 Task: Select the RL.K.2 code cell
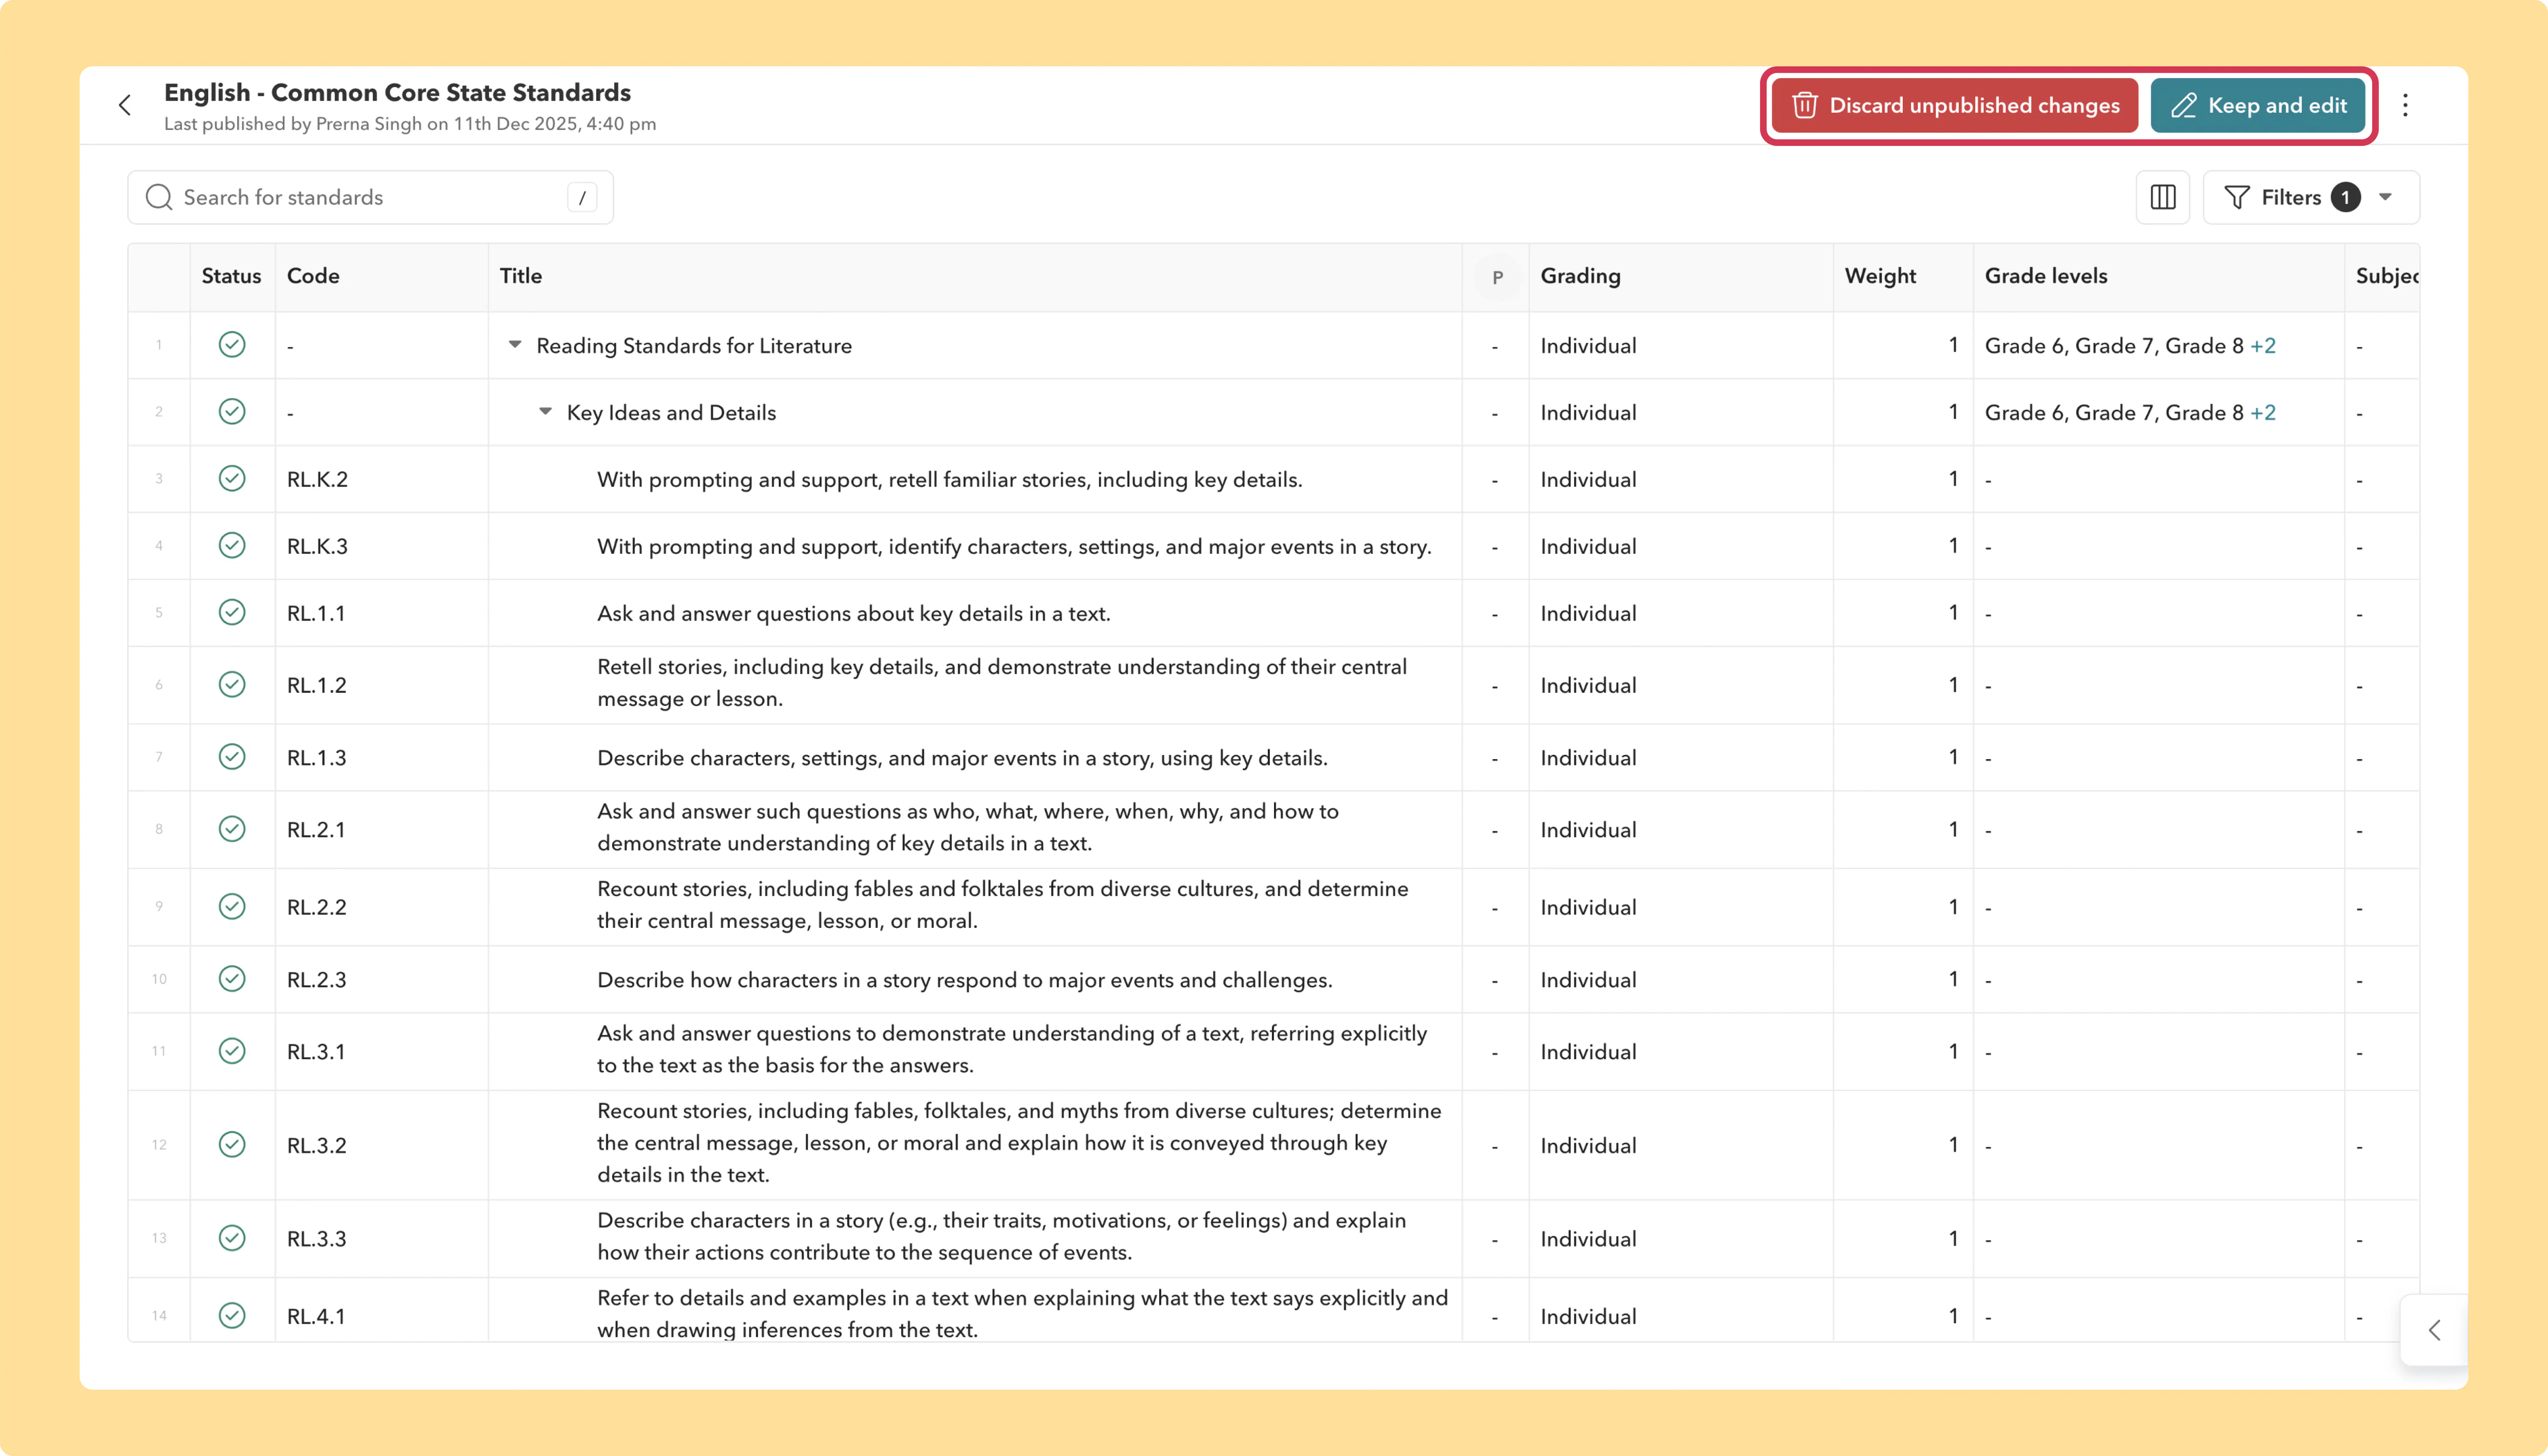coord(381,479)
